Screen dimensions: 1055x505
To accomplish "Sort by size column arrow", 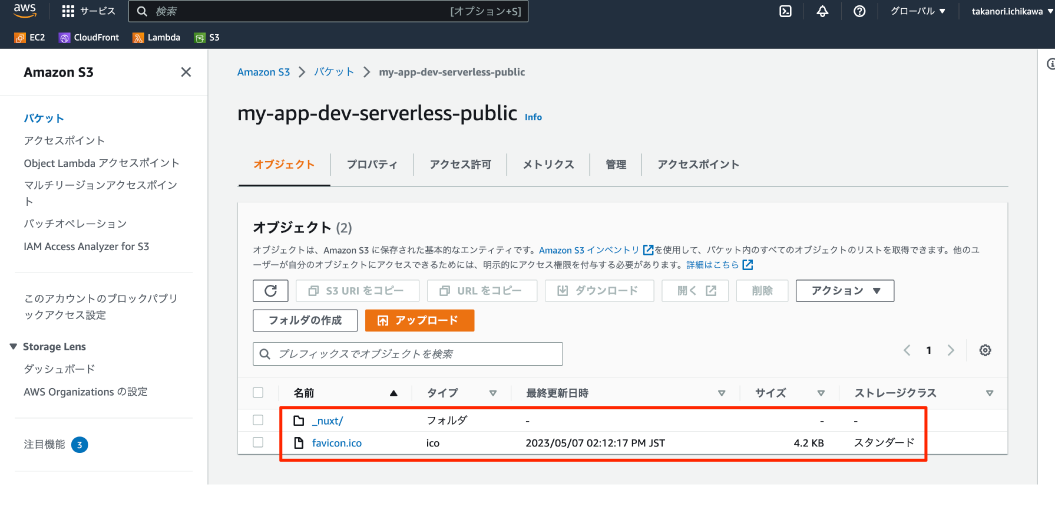I will coord(821,393).
